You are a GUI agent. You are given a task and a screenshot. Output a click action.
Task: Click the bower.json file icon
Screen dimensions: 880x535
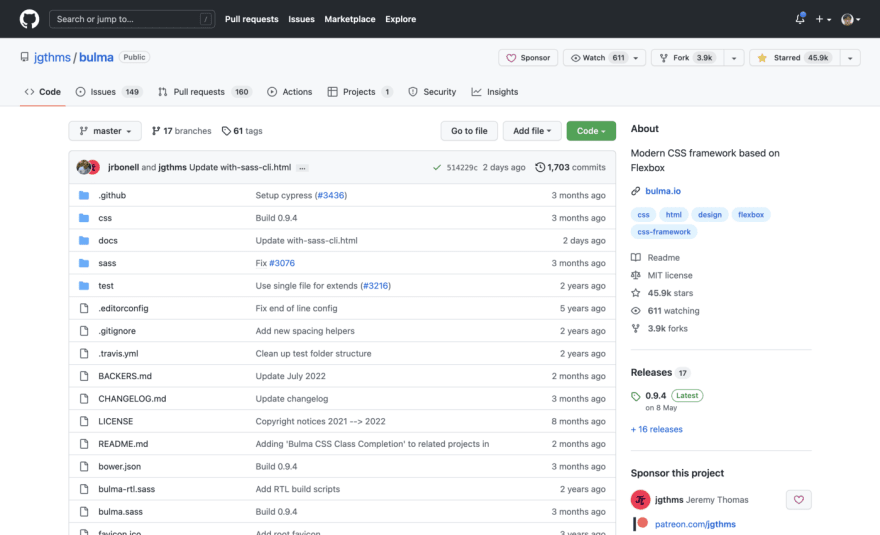pyautogui.click(x=84, y=467)
